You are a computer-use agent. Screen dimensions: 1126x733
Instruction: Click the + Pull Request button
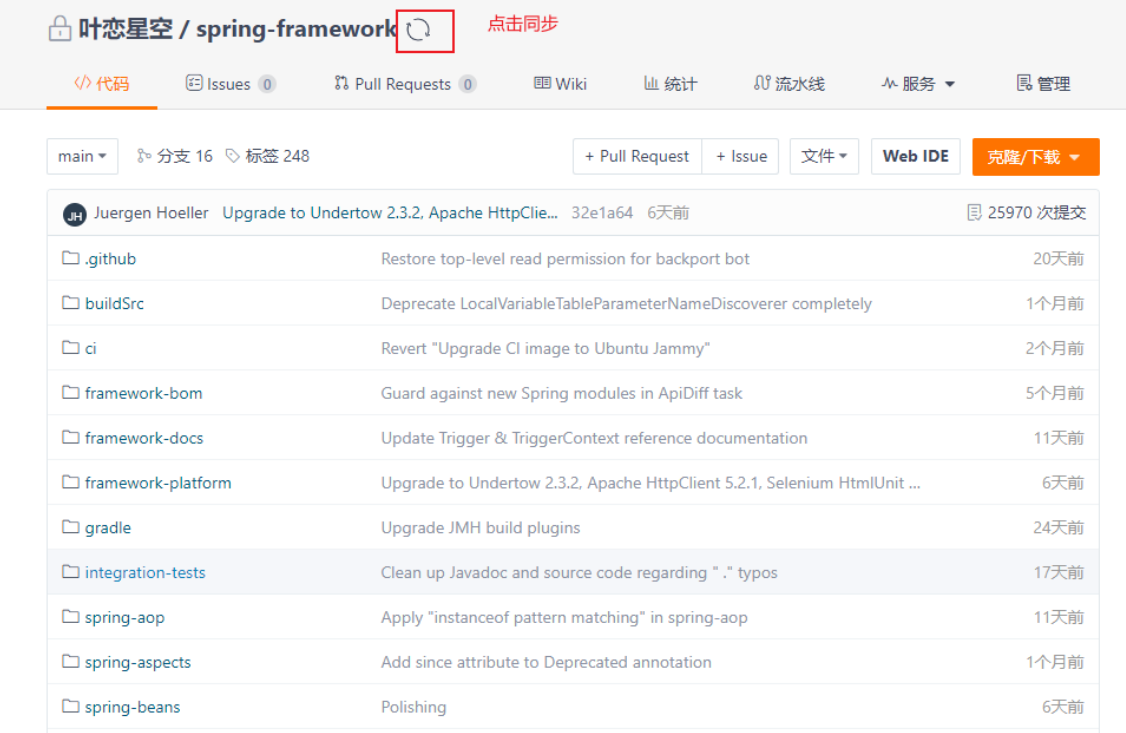(637, 157)
